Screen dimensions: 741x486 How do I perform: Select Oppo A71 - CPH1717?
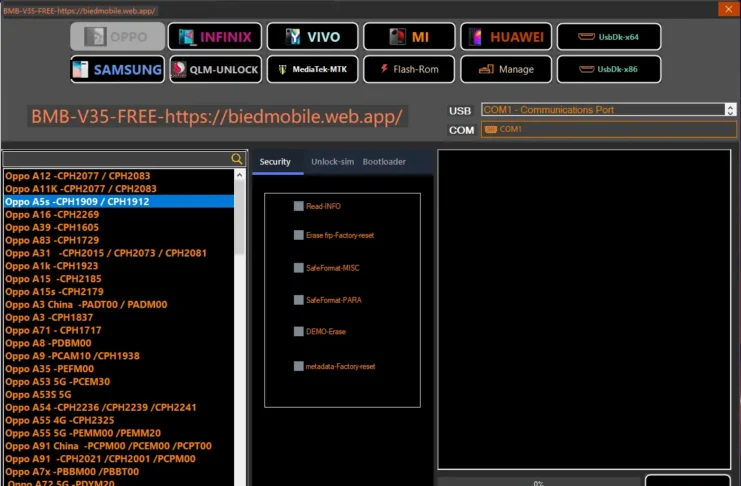(119, 330)
